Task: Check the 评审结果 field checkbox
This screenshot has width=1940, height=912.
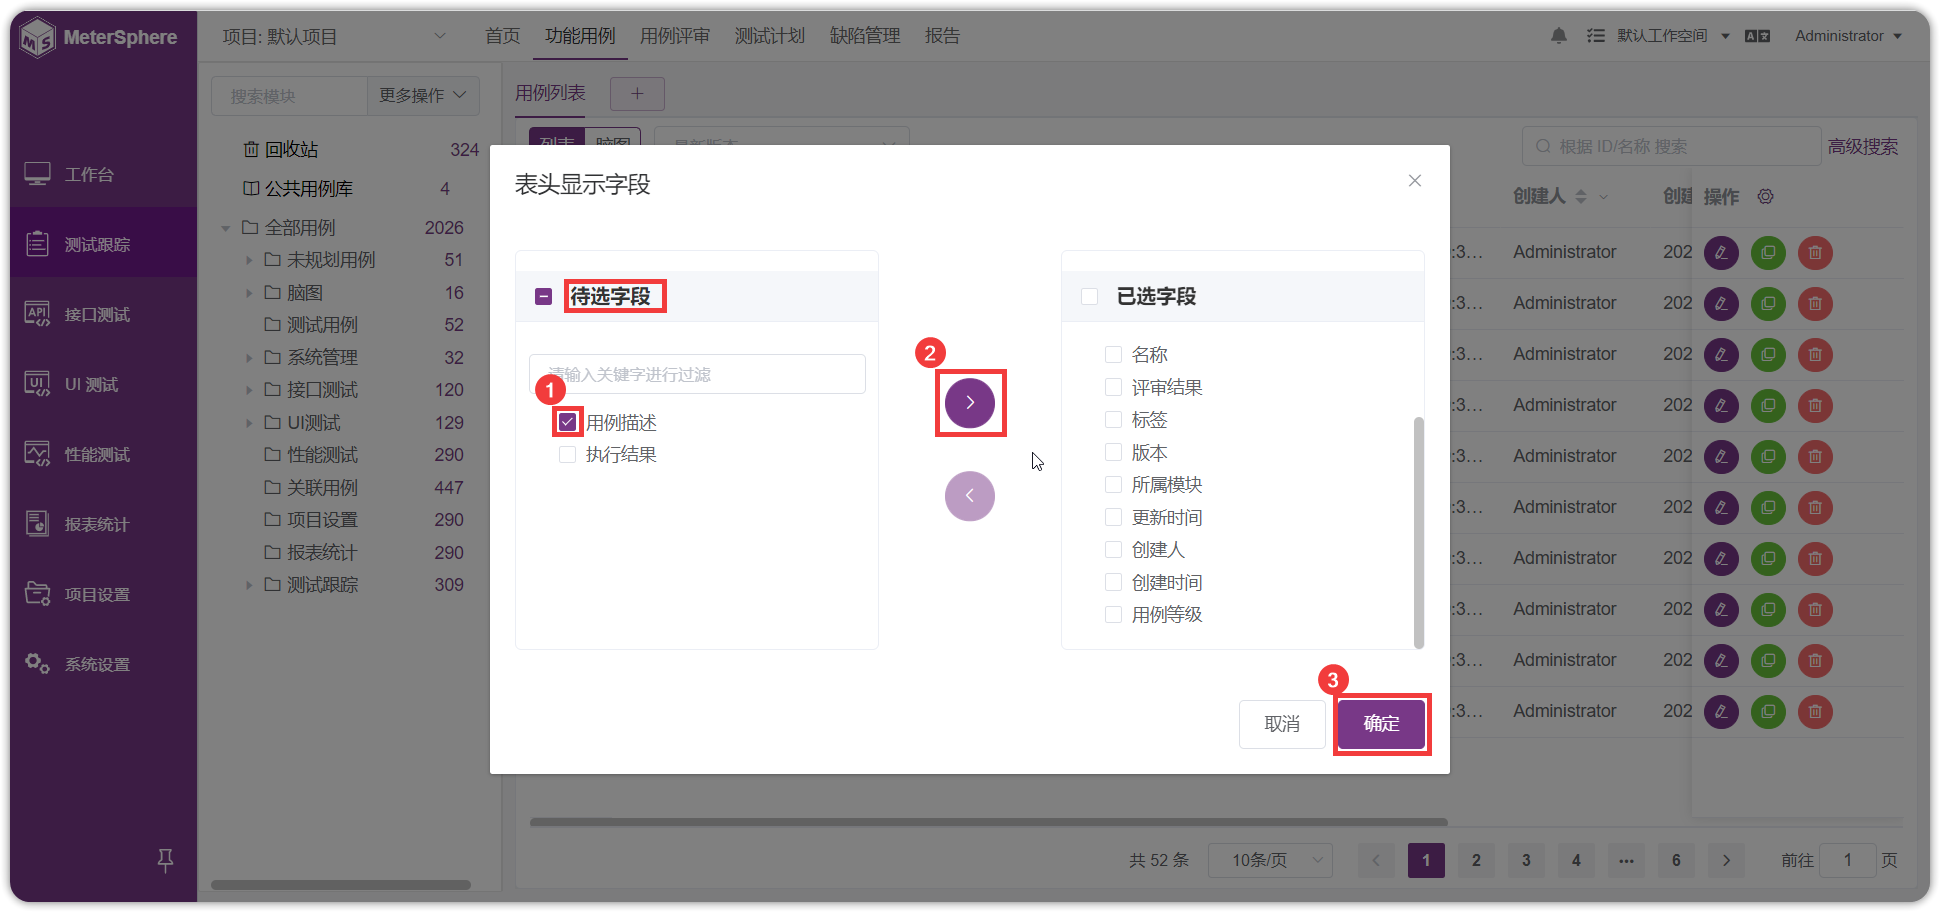Action: tap(1113, 387)
